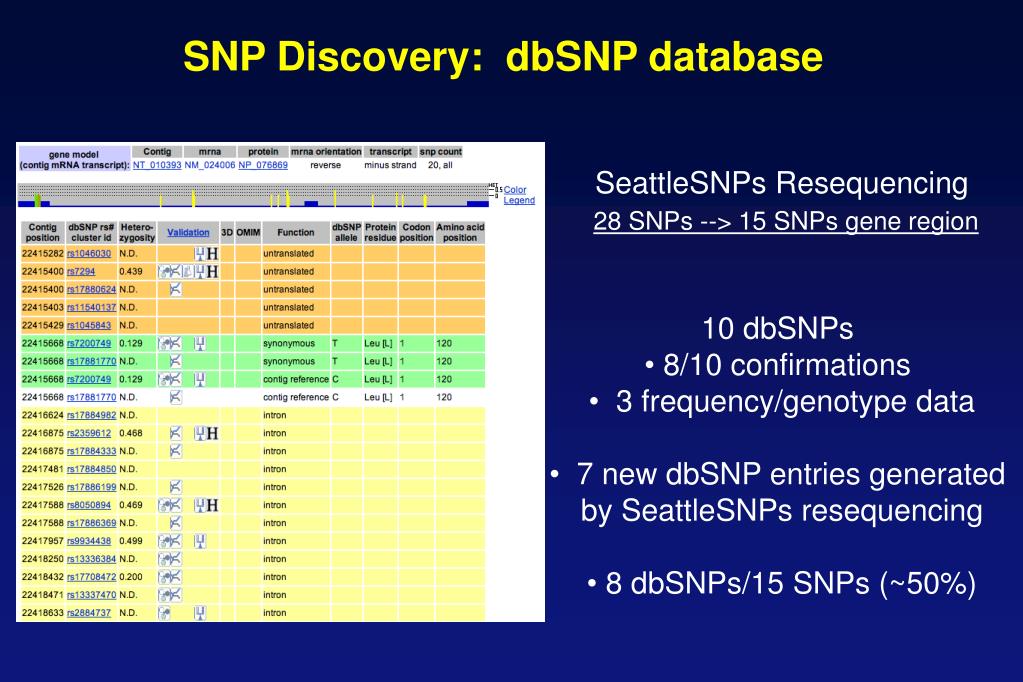This screenshot has width=1023, height=682.
Task: Open the rs17708472 SNP link
Action: click(x=91, y=577)
